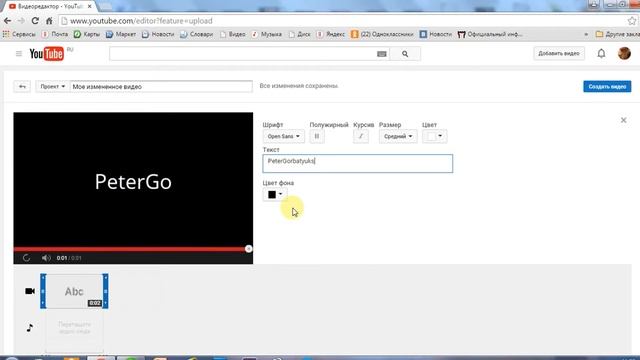Click the Создать видео button
The height and width of the screenshot is (360, 640).
coord(607,87)
